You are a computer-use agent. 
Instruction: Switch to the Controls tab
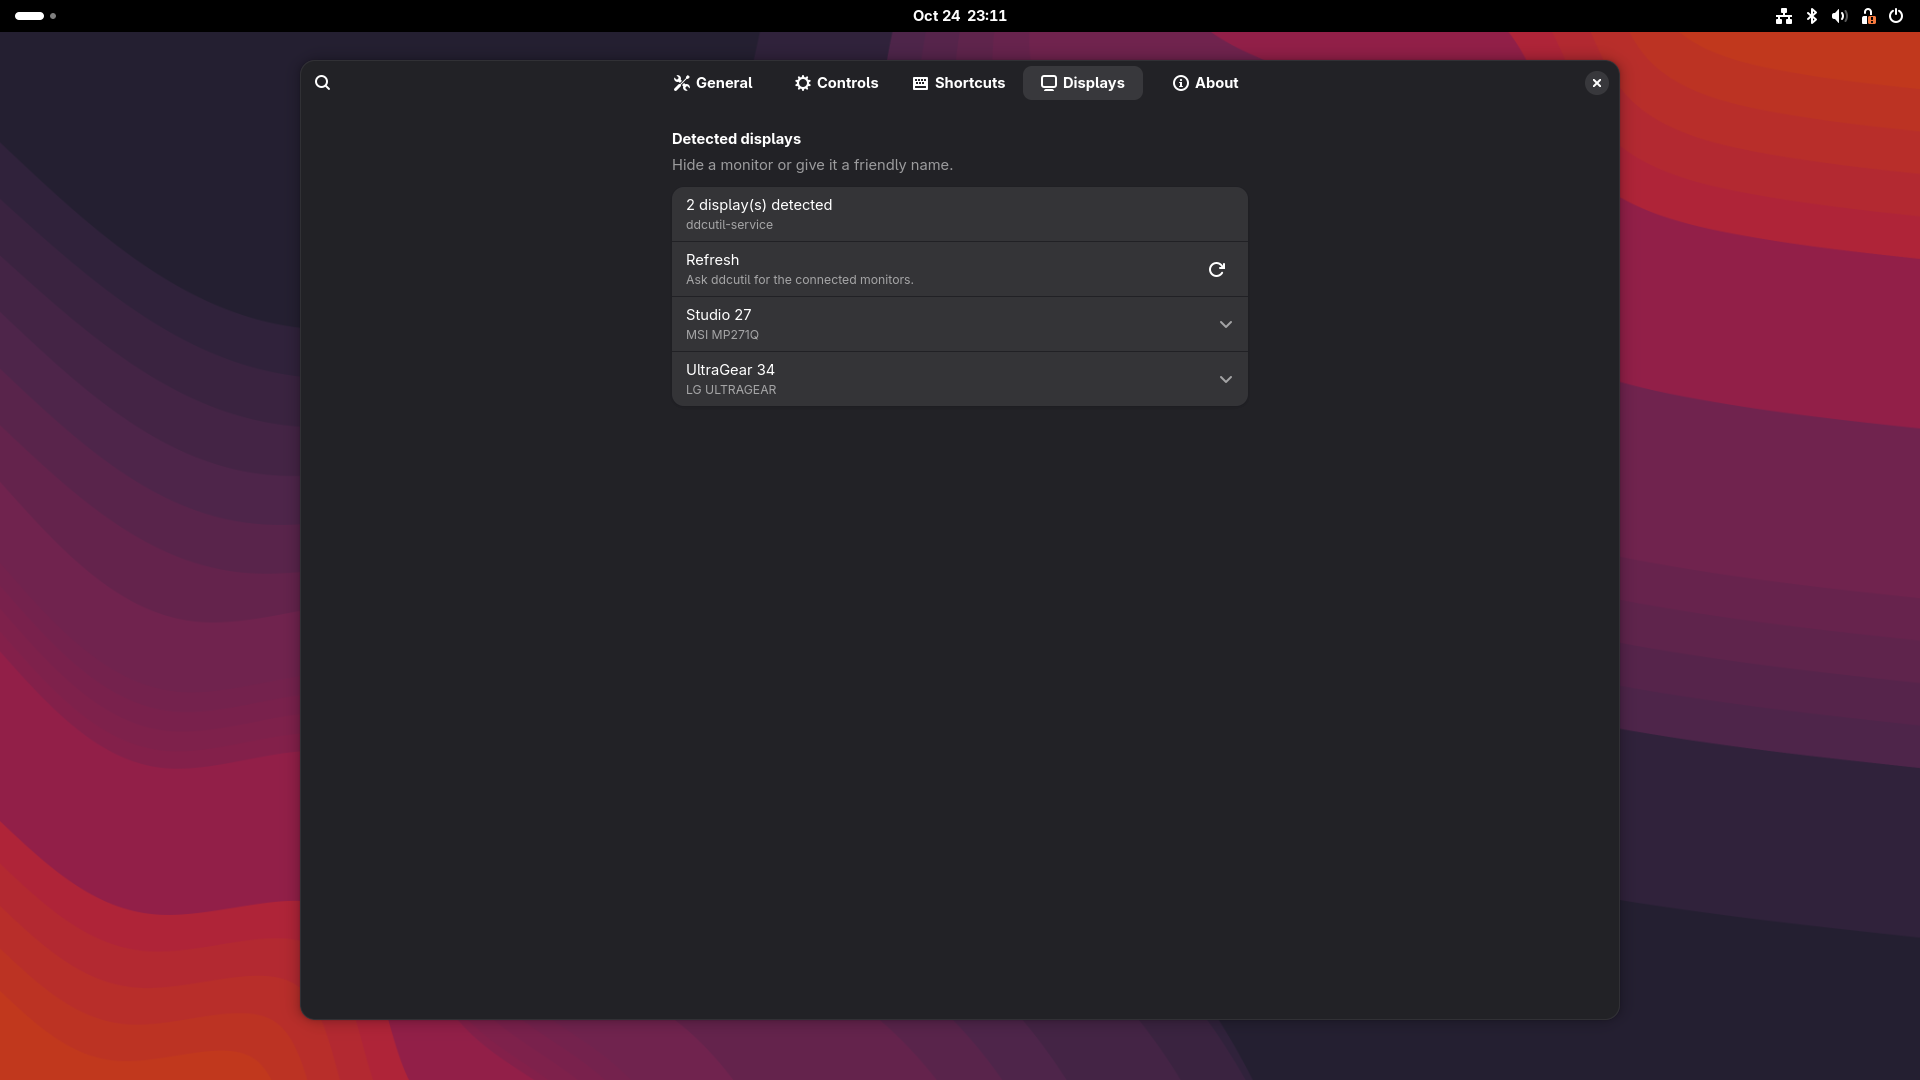(x=836, y=83)
